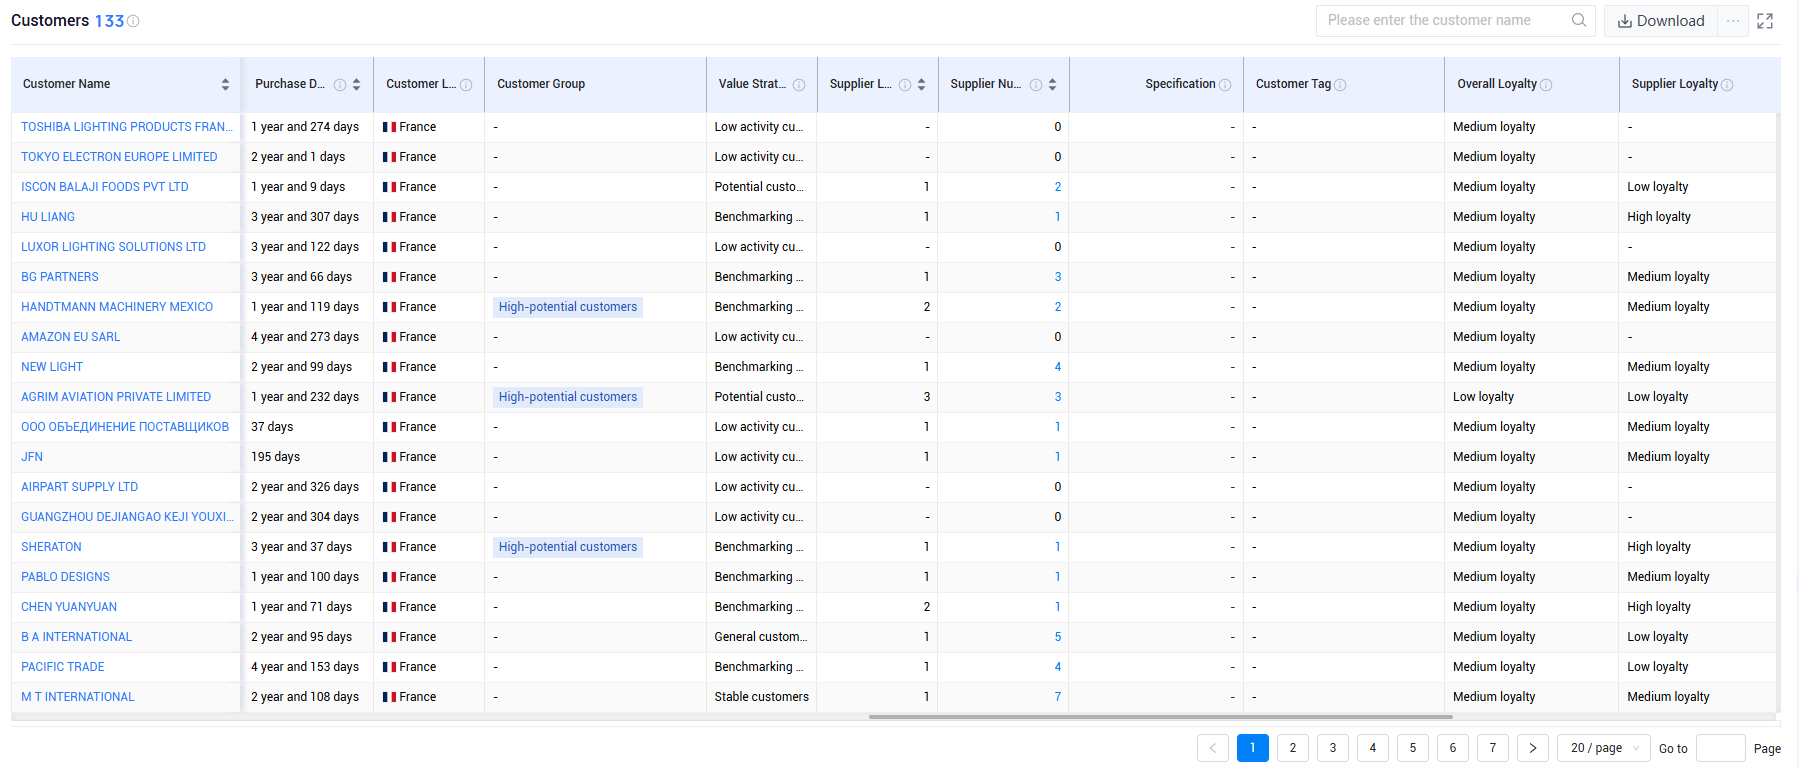Open B A INTERNATIONAL customer link
Image resolution: width=1799 pixels, height=767 pixels.
pos(76,637)
